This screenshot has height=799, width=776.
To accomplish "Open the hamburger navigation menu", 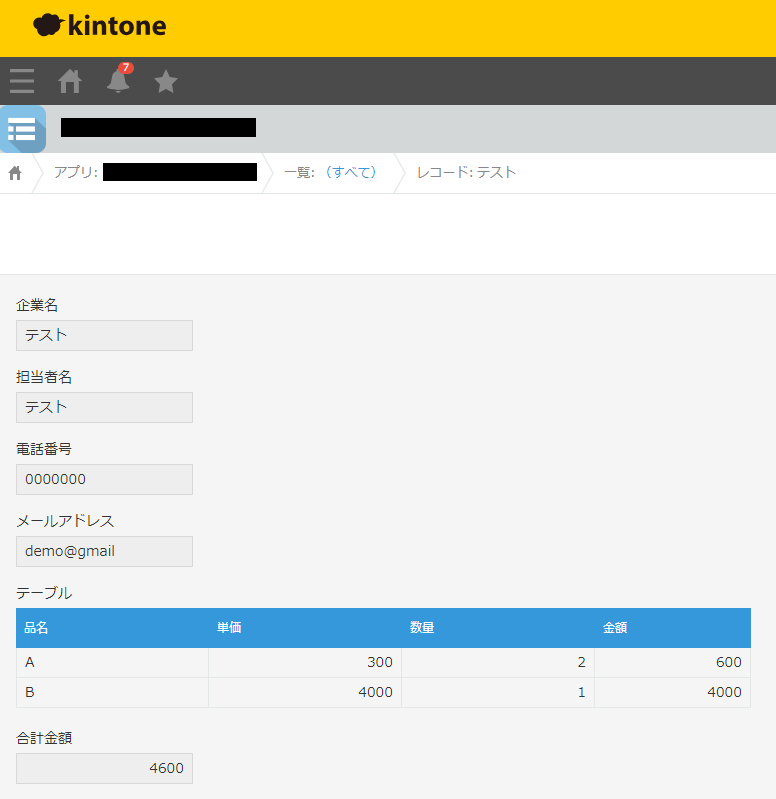I will click(x=22, y=81).
